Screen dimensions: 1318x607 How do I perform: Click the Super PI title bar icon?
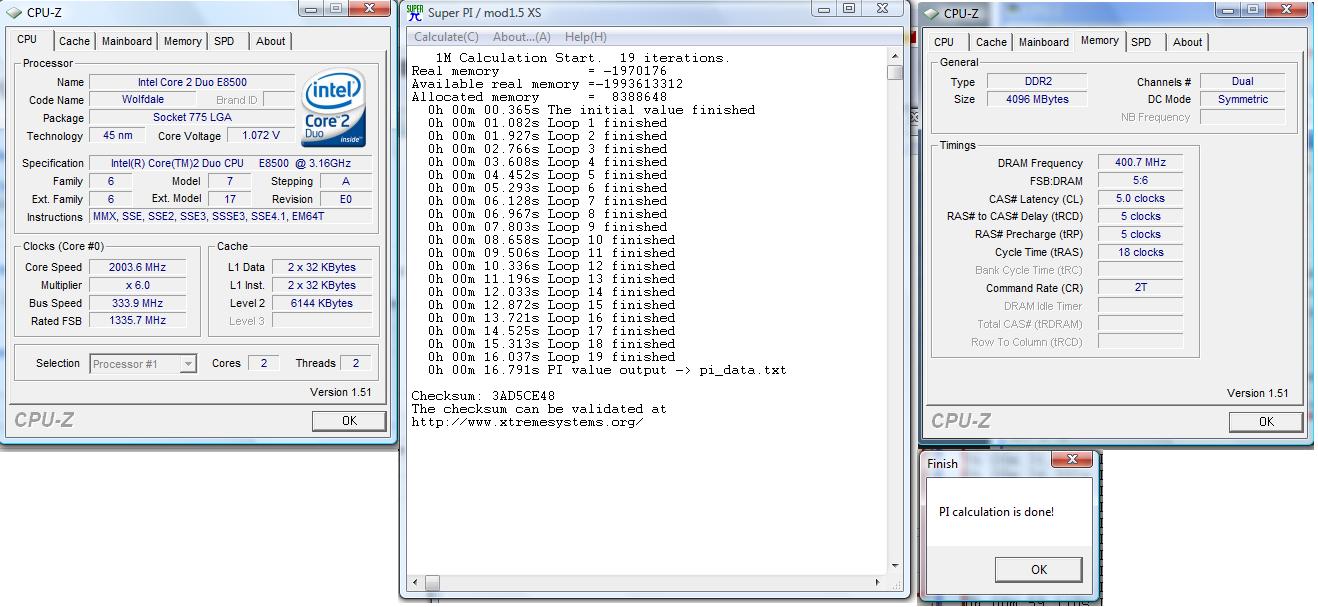[415, 13]
